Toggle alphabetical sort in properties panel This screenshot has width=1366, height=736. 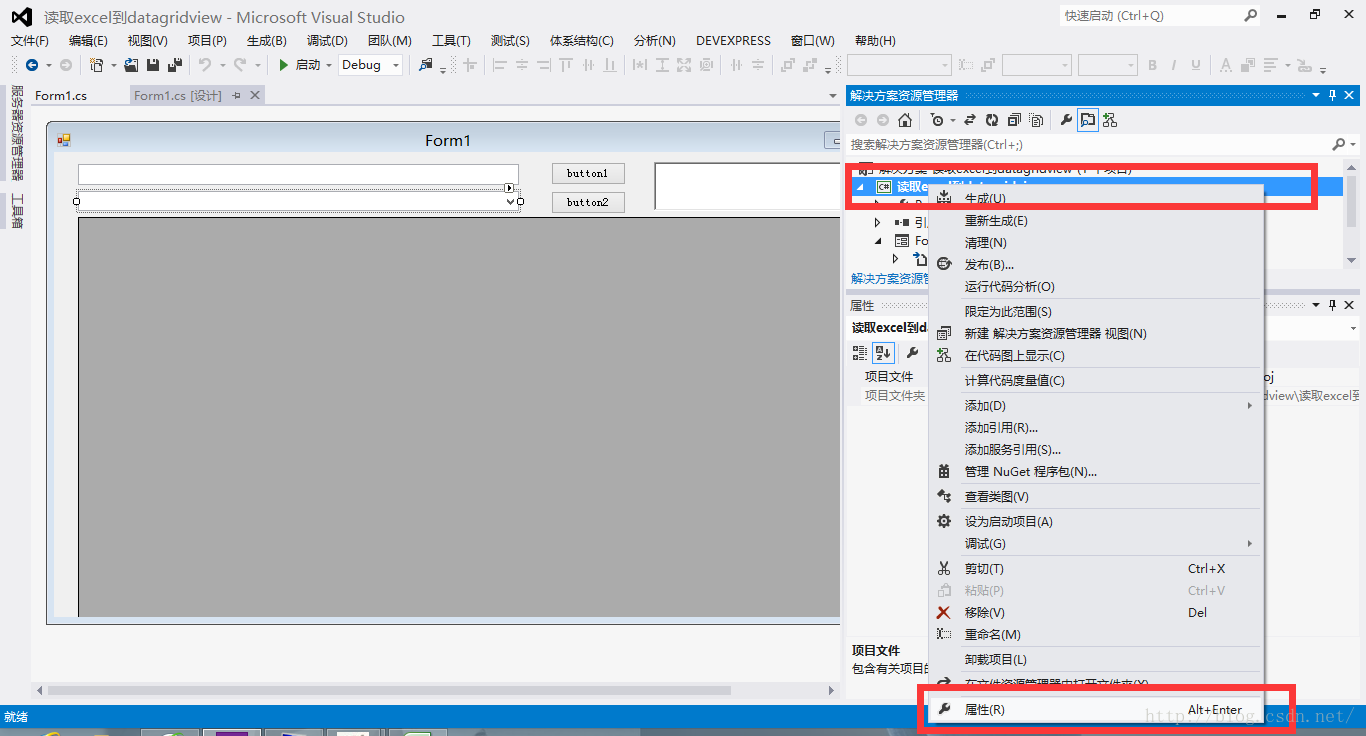(883, 353)
